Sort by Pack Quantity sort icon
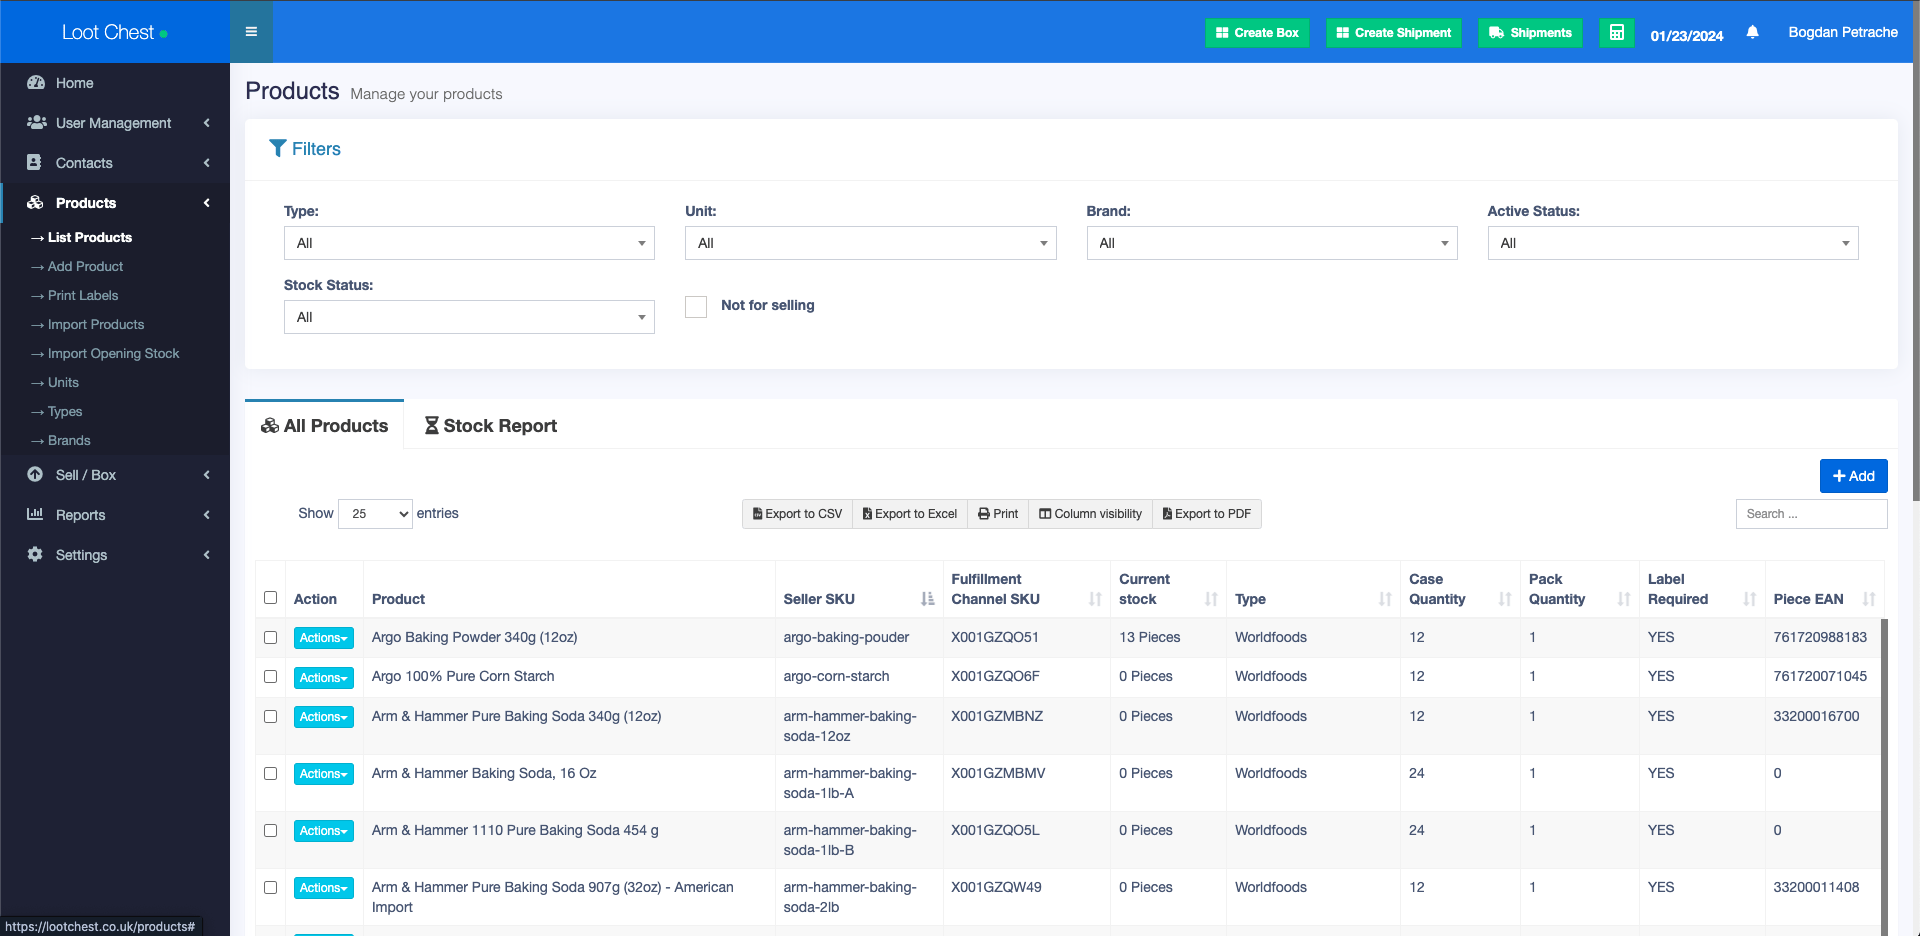This screenshot has width=1920, height=936. pyautogui.click(x=1624, y=599)
